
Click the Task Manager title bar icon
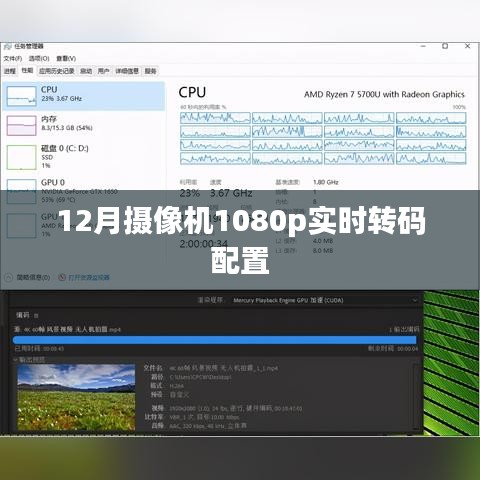point(7,46)
